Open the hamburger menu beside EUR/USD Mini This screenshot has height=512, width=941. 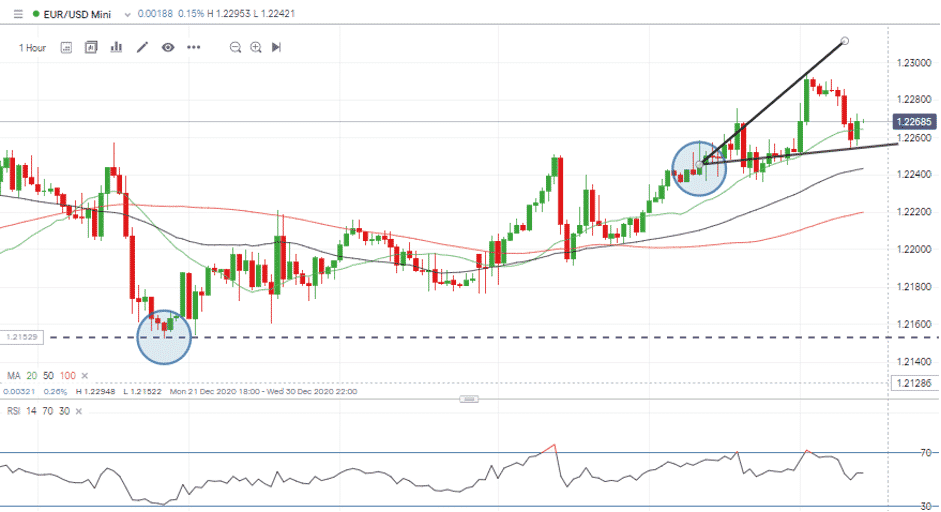click(x=18, y=14)
